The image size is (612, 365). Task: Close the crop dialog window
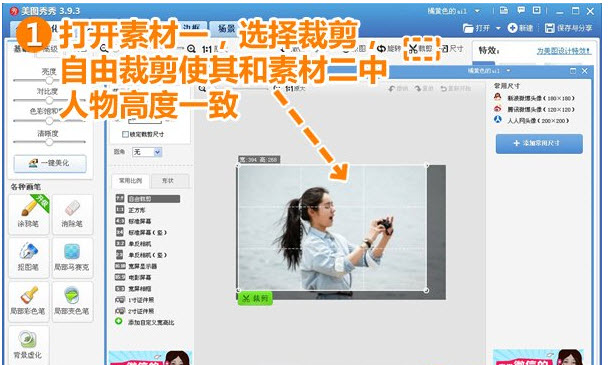coord(584,71)
